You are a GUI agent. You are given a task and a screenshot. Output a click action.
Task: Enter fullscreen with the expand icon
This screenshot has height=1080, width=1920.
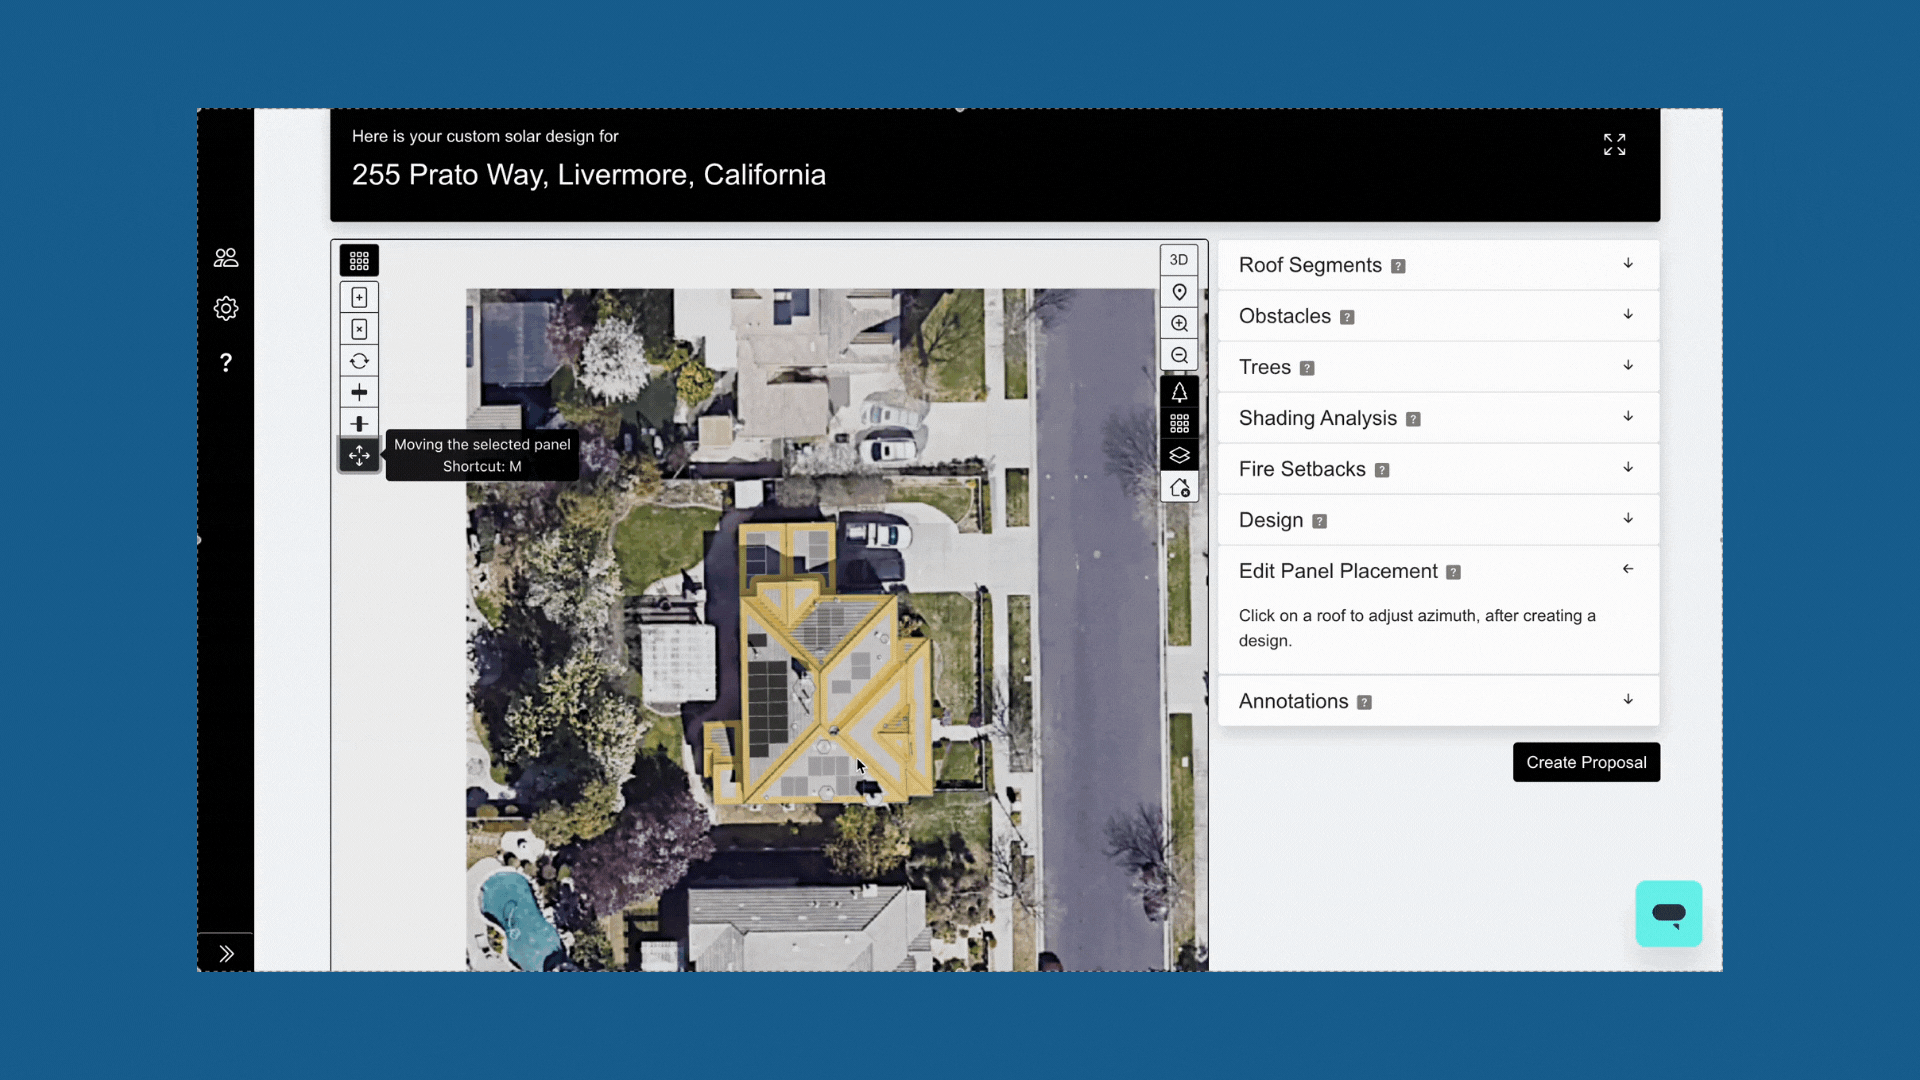pos(1614,145)
